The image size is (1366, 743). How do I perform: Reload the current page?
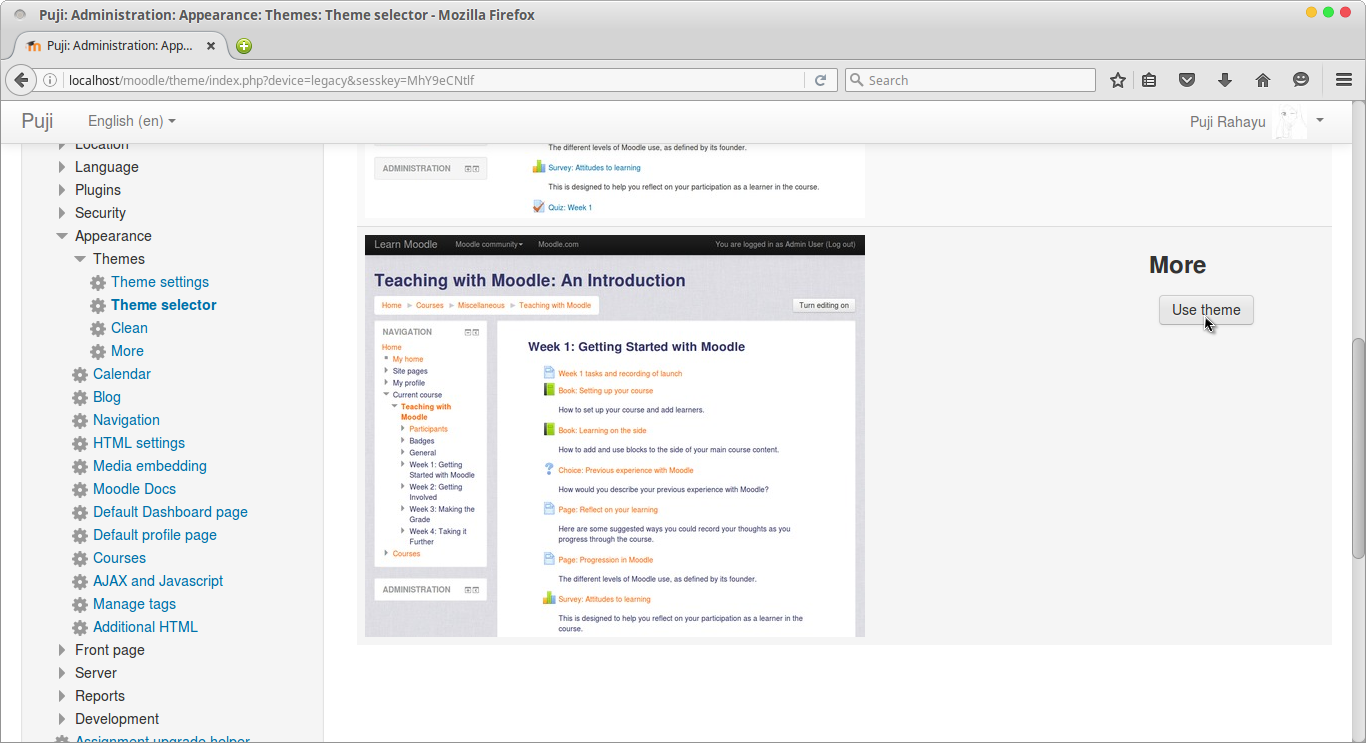(x=820, y=80)
